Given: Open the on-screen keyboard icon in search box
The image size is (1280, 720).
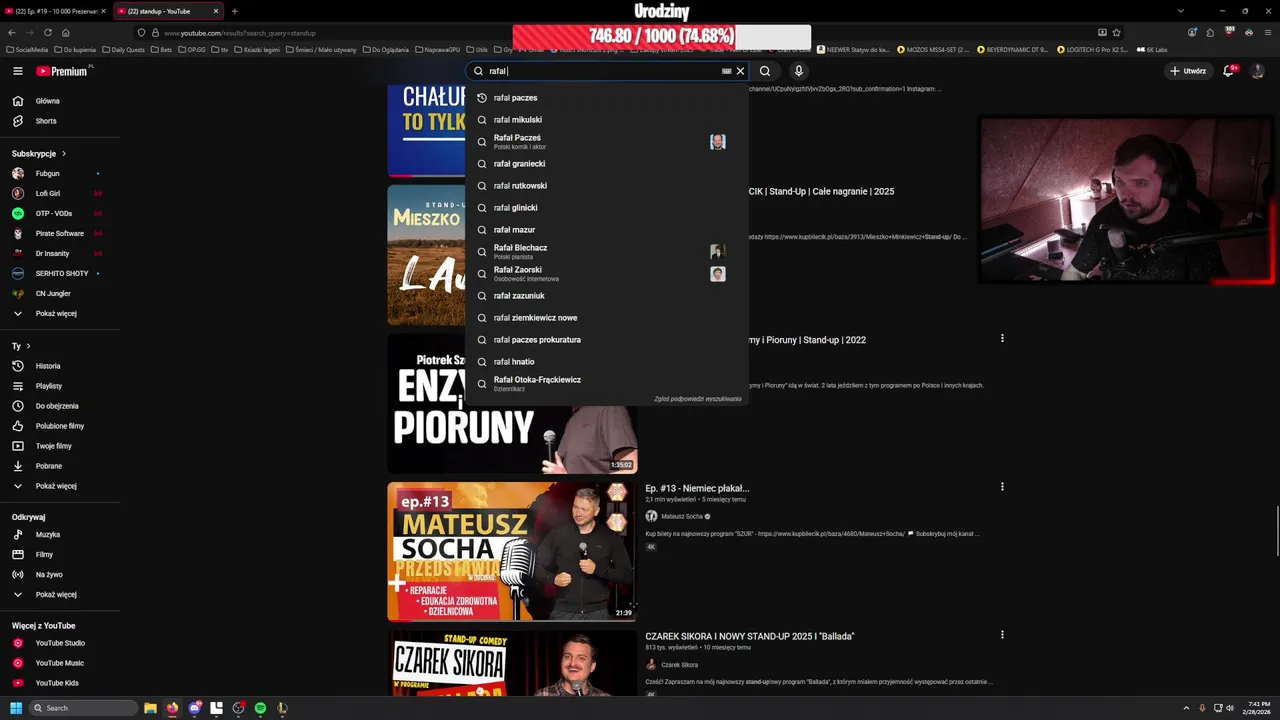Looking at the screenshot, I should (x=727, y=71).
